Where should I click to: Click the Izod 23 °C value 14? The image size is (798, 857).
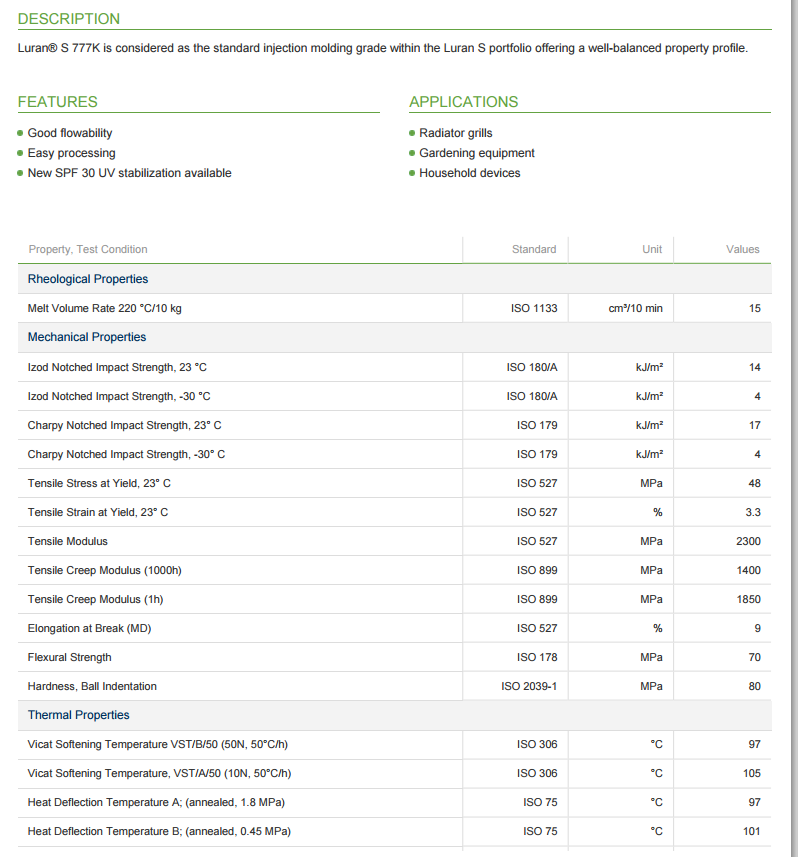pos(755,367)
